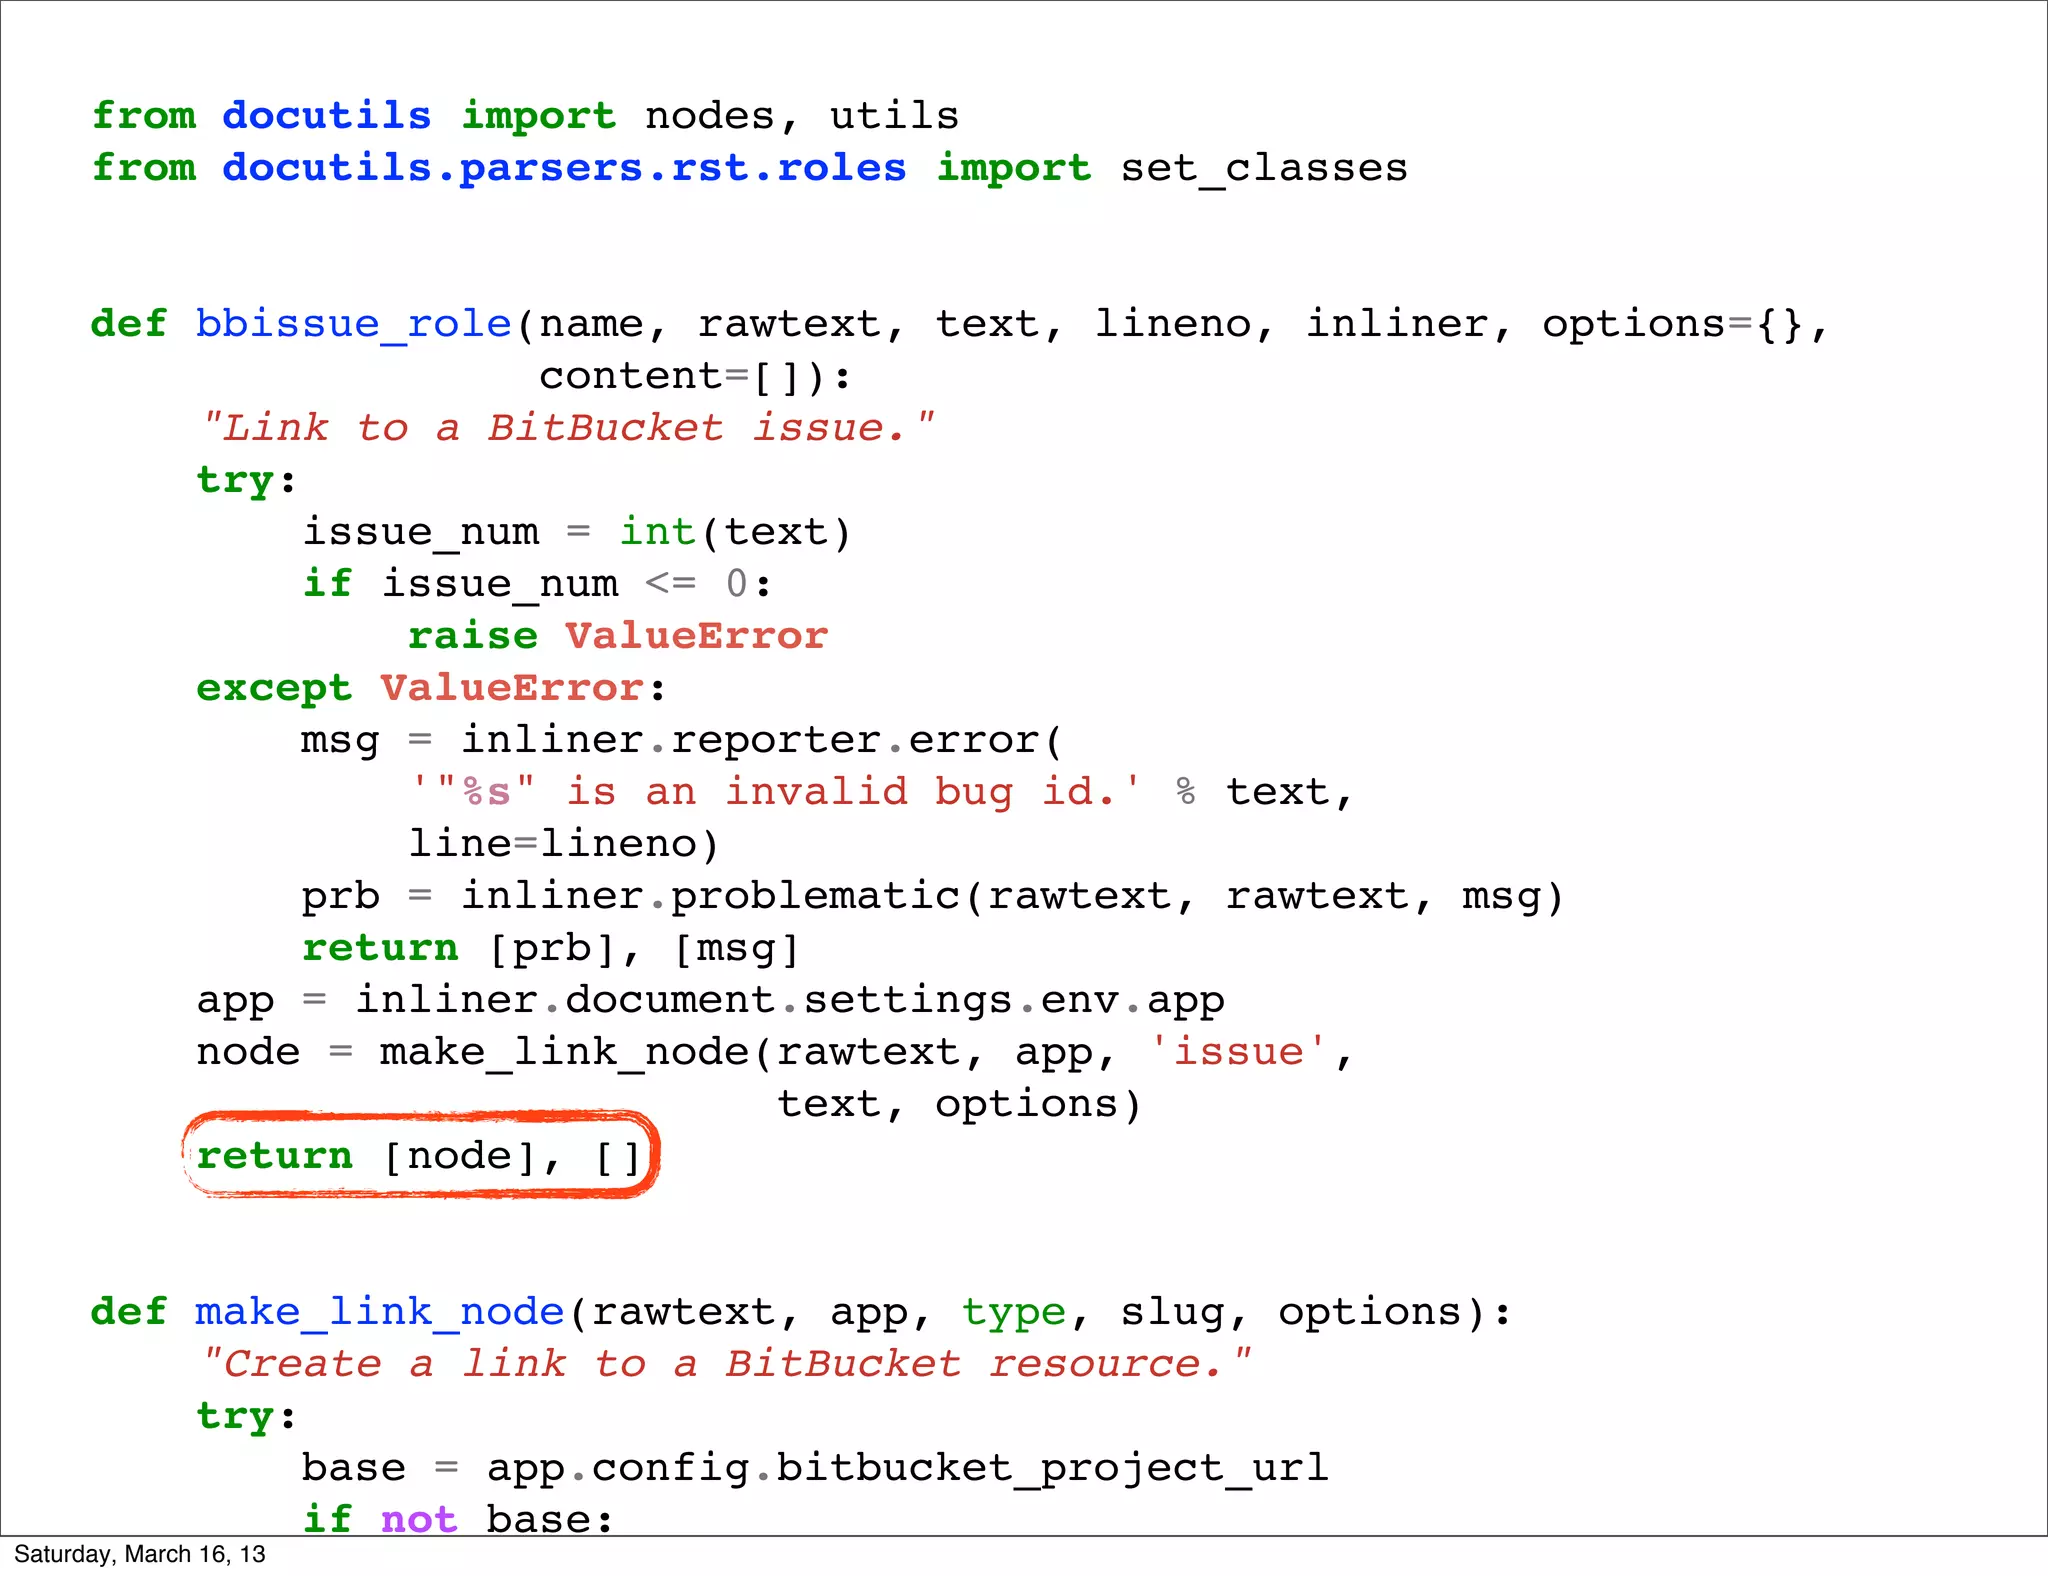Image resolution: width=2048 pixels, height=1576 pixels.
Task: Click the import line ending with 'set_classes'
Action: (x=750, y=168)
